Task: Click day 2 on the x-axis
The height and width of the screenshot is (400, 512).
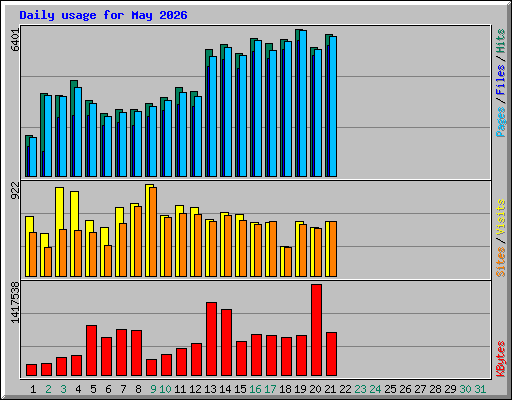Action: click(x=48, y=389)
